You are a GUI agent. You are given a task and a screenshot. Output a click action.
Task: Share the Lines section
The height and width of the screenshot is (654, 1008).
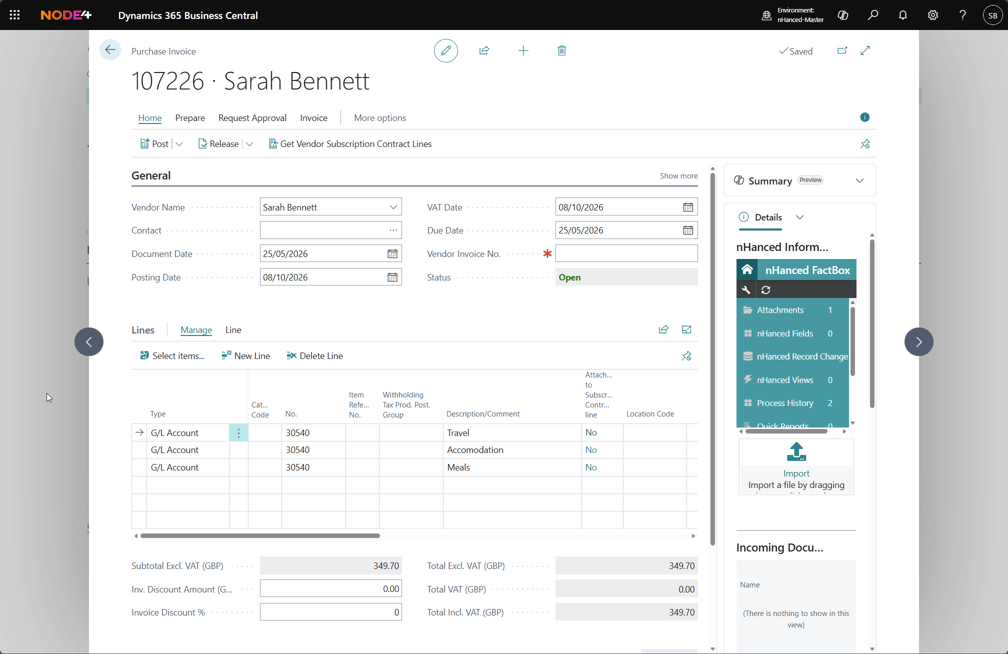coord(663,329)
